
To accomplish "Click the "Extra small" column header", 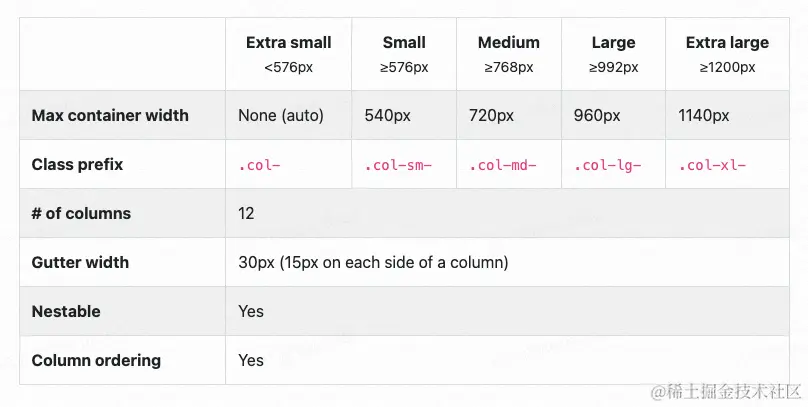I will (288, 43).
